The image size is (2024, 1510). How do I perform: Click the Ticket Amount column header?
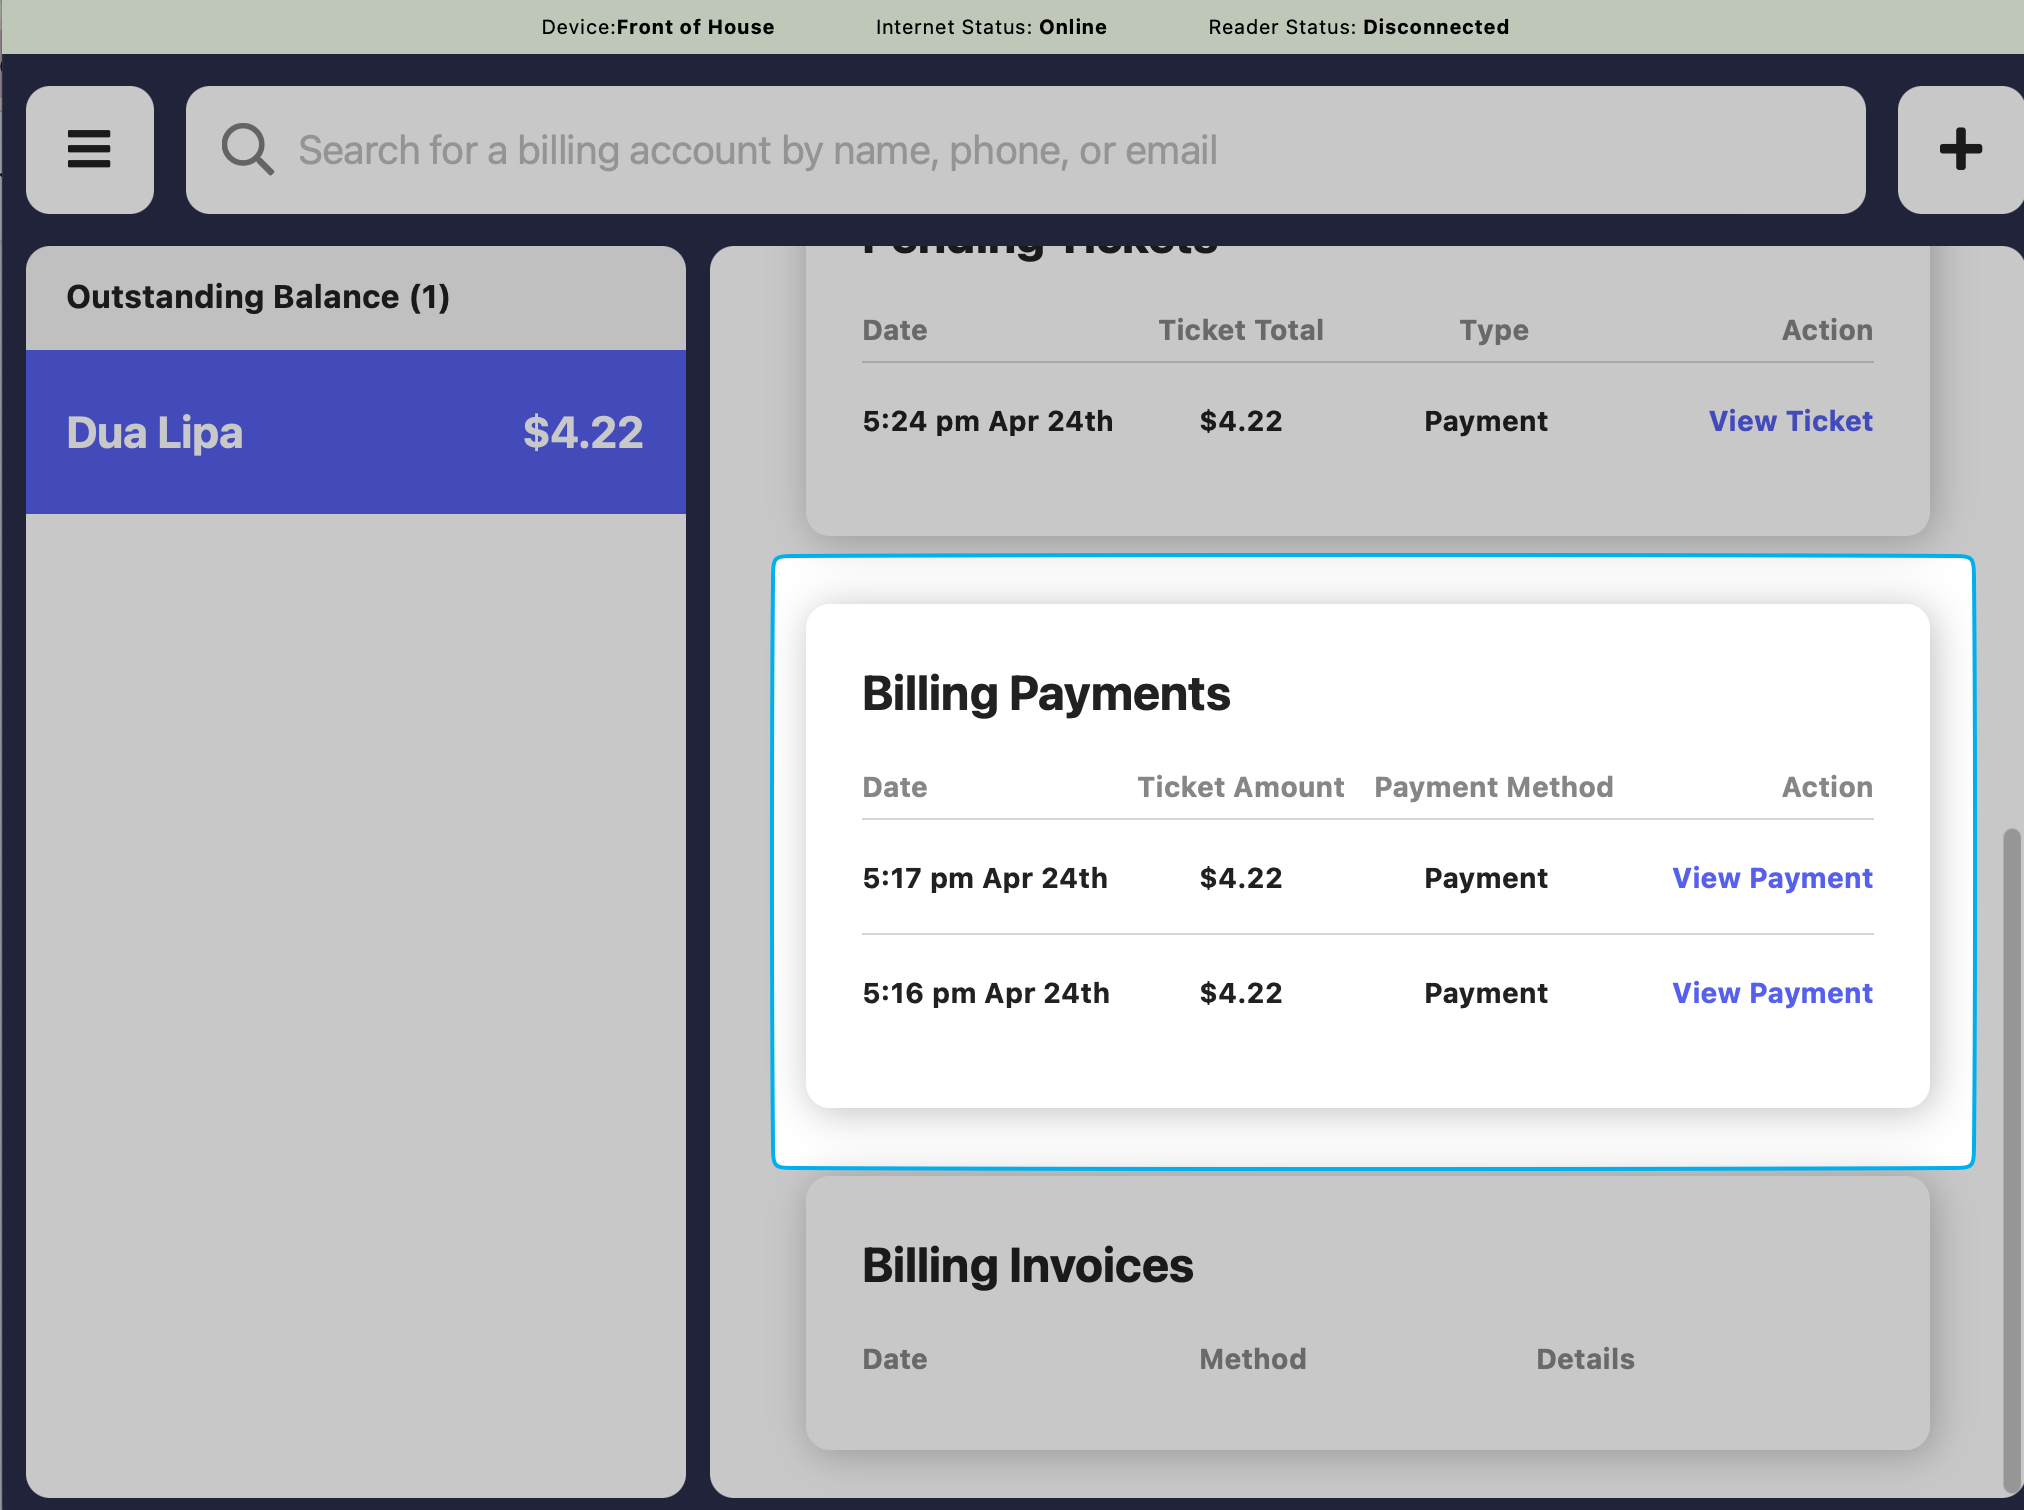[1240, 787]
